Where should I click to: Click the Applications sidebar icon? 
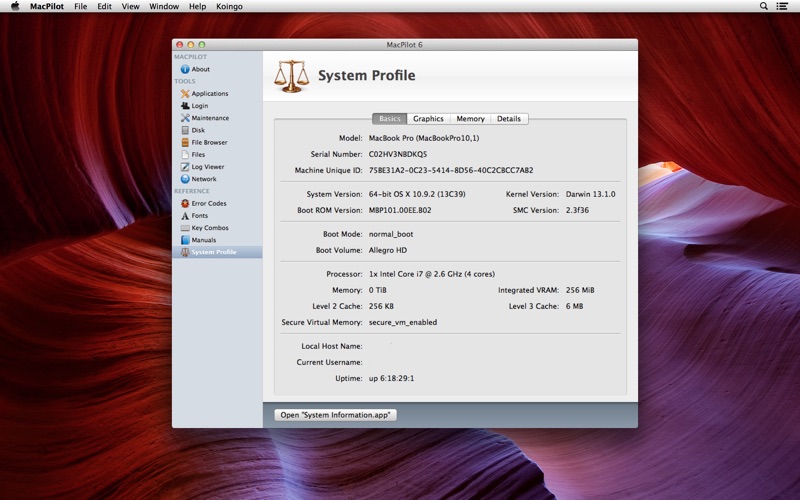[x=185, y=93]
